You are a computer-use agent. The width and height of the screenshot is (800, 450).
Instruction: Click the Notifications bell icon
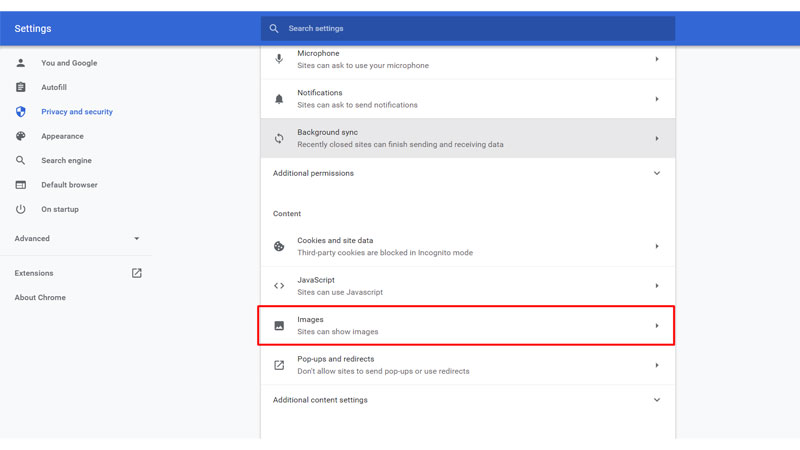click(279, 99)
